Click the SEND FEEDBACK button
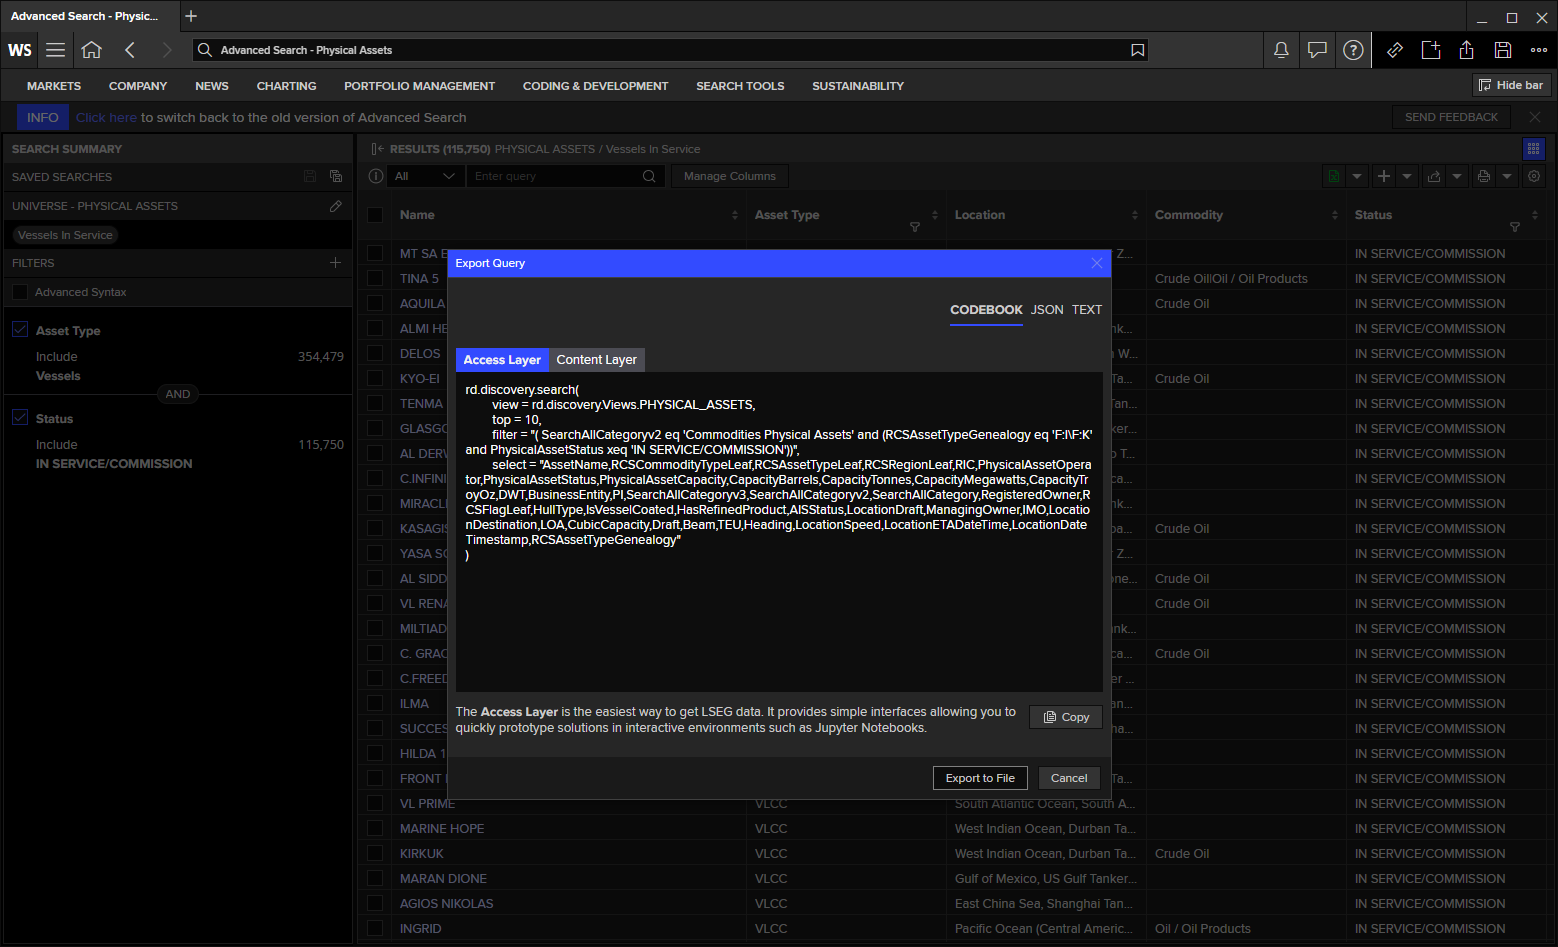Screen dimensions: 1558x947 (x=1451, y=117)
